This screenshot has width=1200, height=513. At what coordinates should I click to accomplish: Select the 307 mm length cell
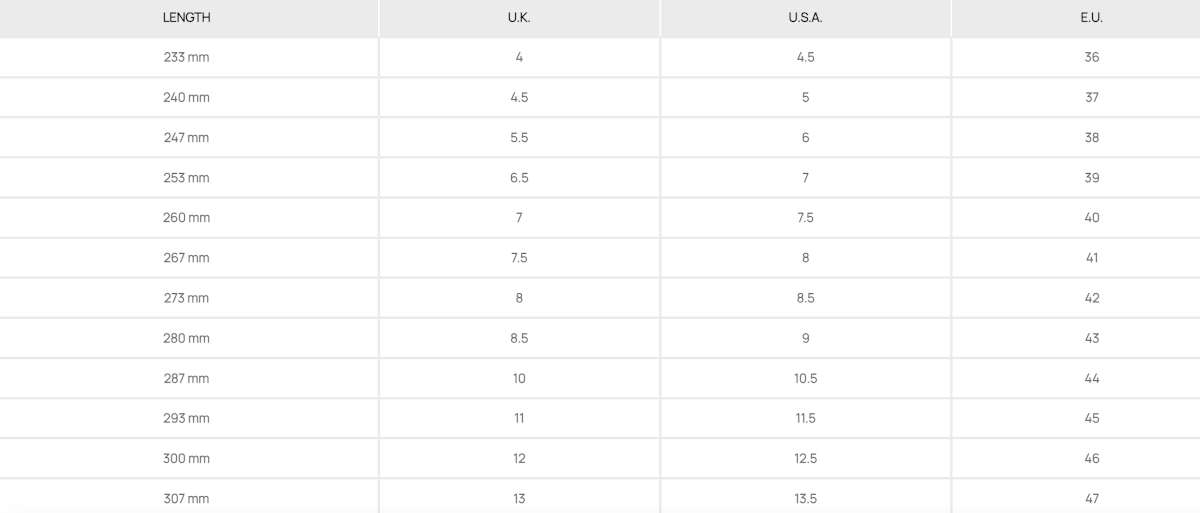(187, 498)
